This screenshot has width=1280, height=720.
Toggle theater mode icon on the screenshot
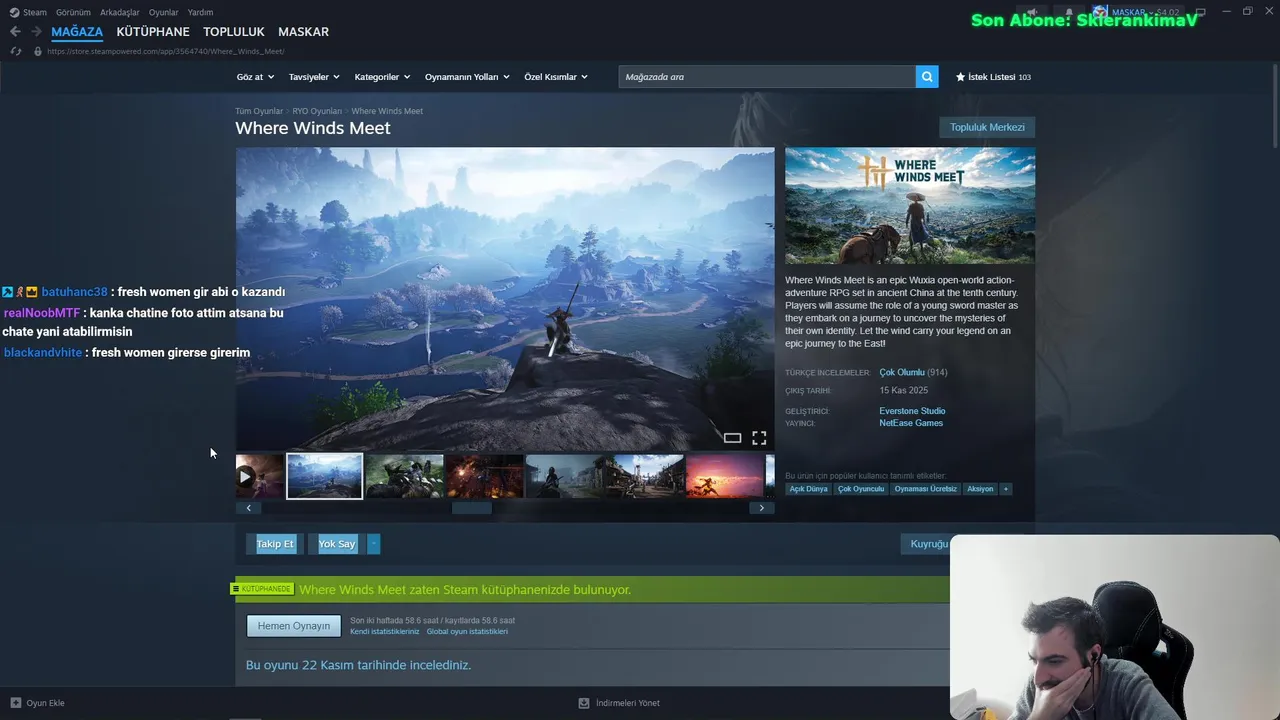pyautogui.click(x=732, y=438)
